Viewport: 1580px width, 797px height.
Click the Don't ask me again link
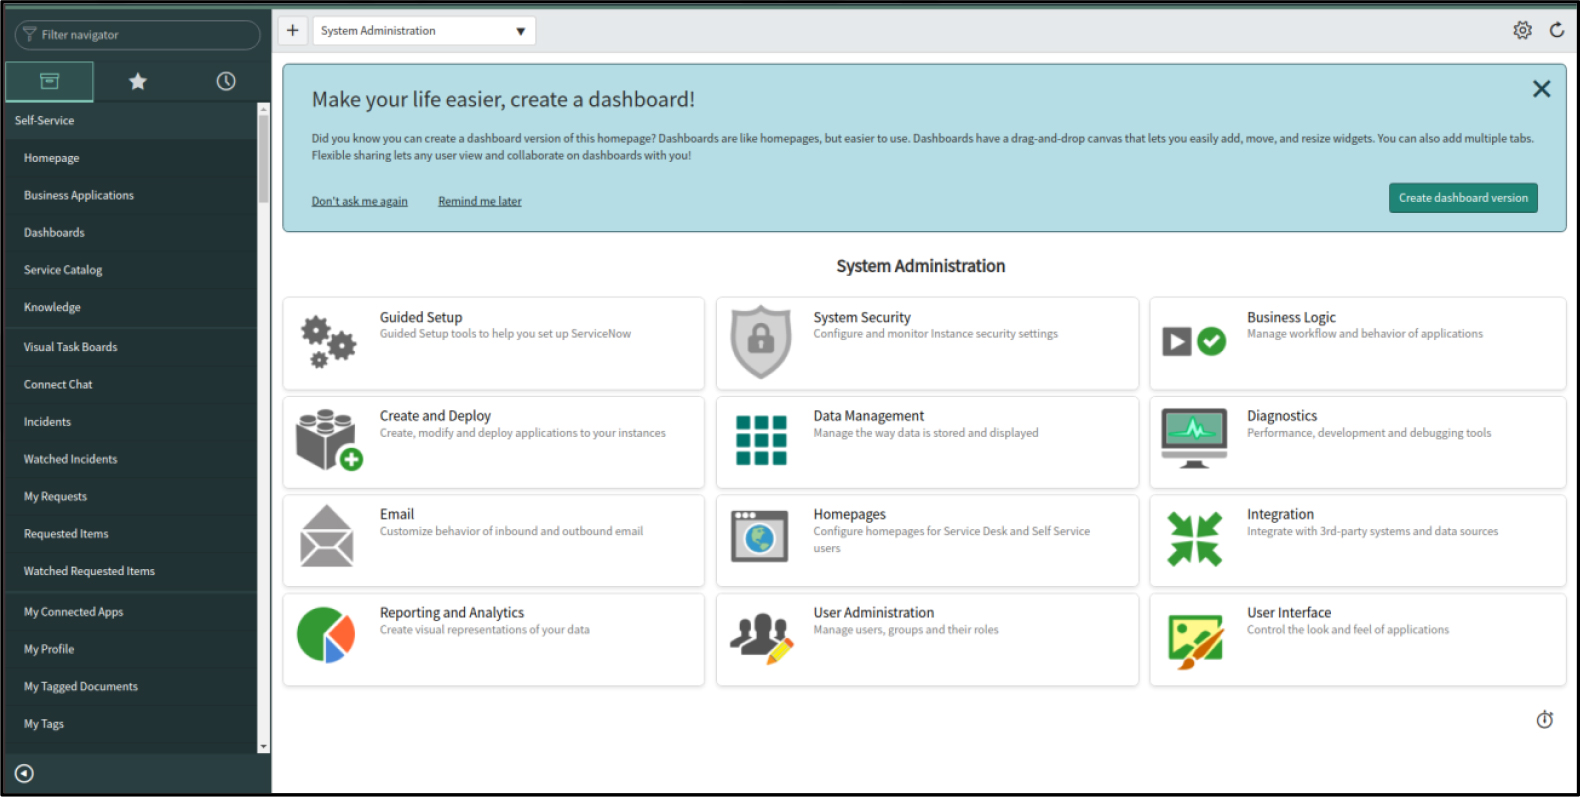[x=359, y=201]
